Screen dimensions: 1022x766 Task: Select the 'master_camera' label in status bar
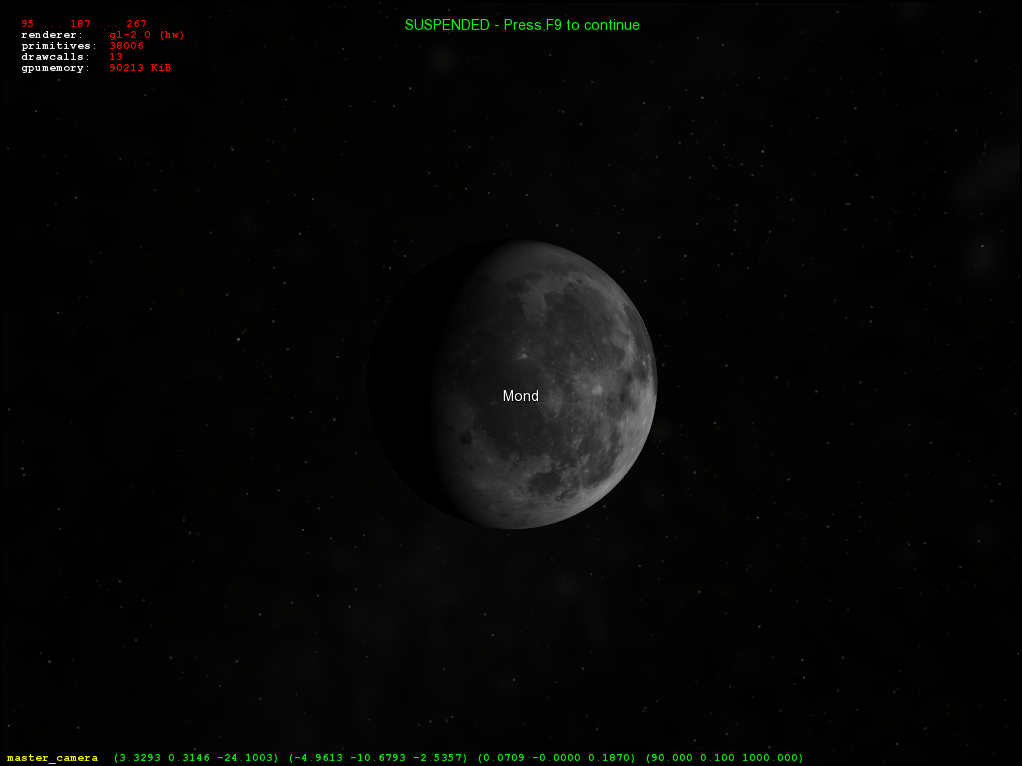point(52,758)
